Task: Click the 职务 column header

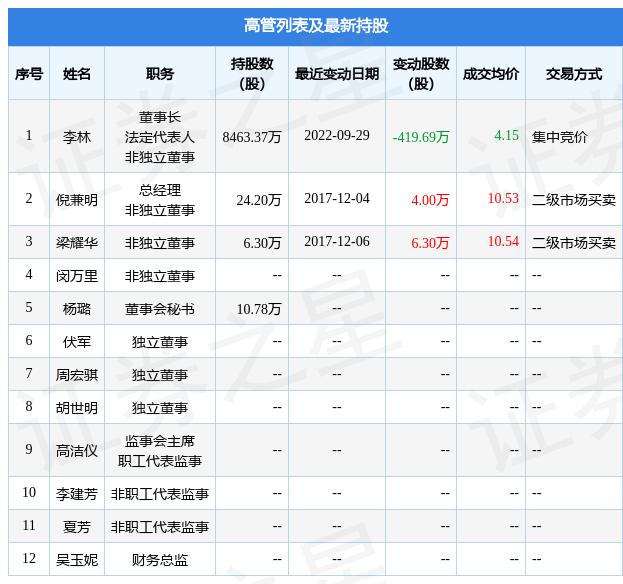Action: (x=160, y=74)
